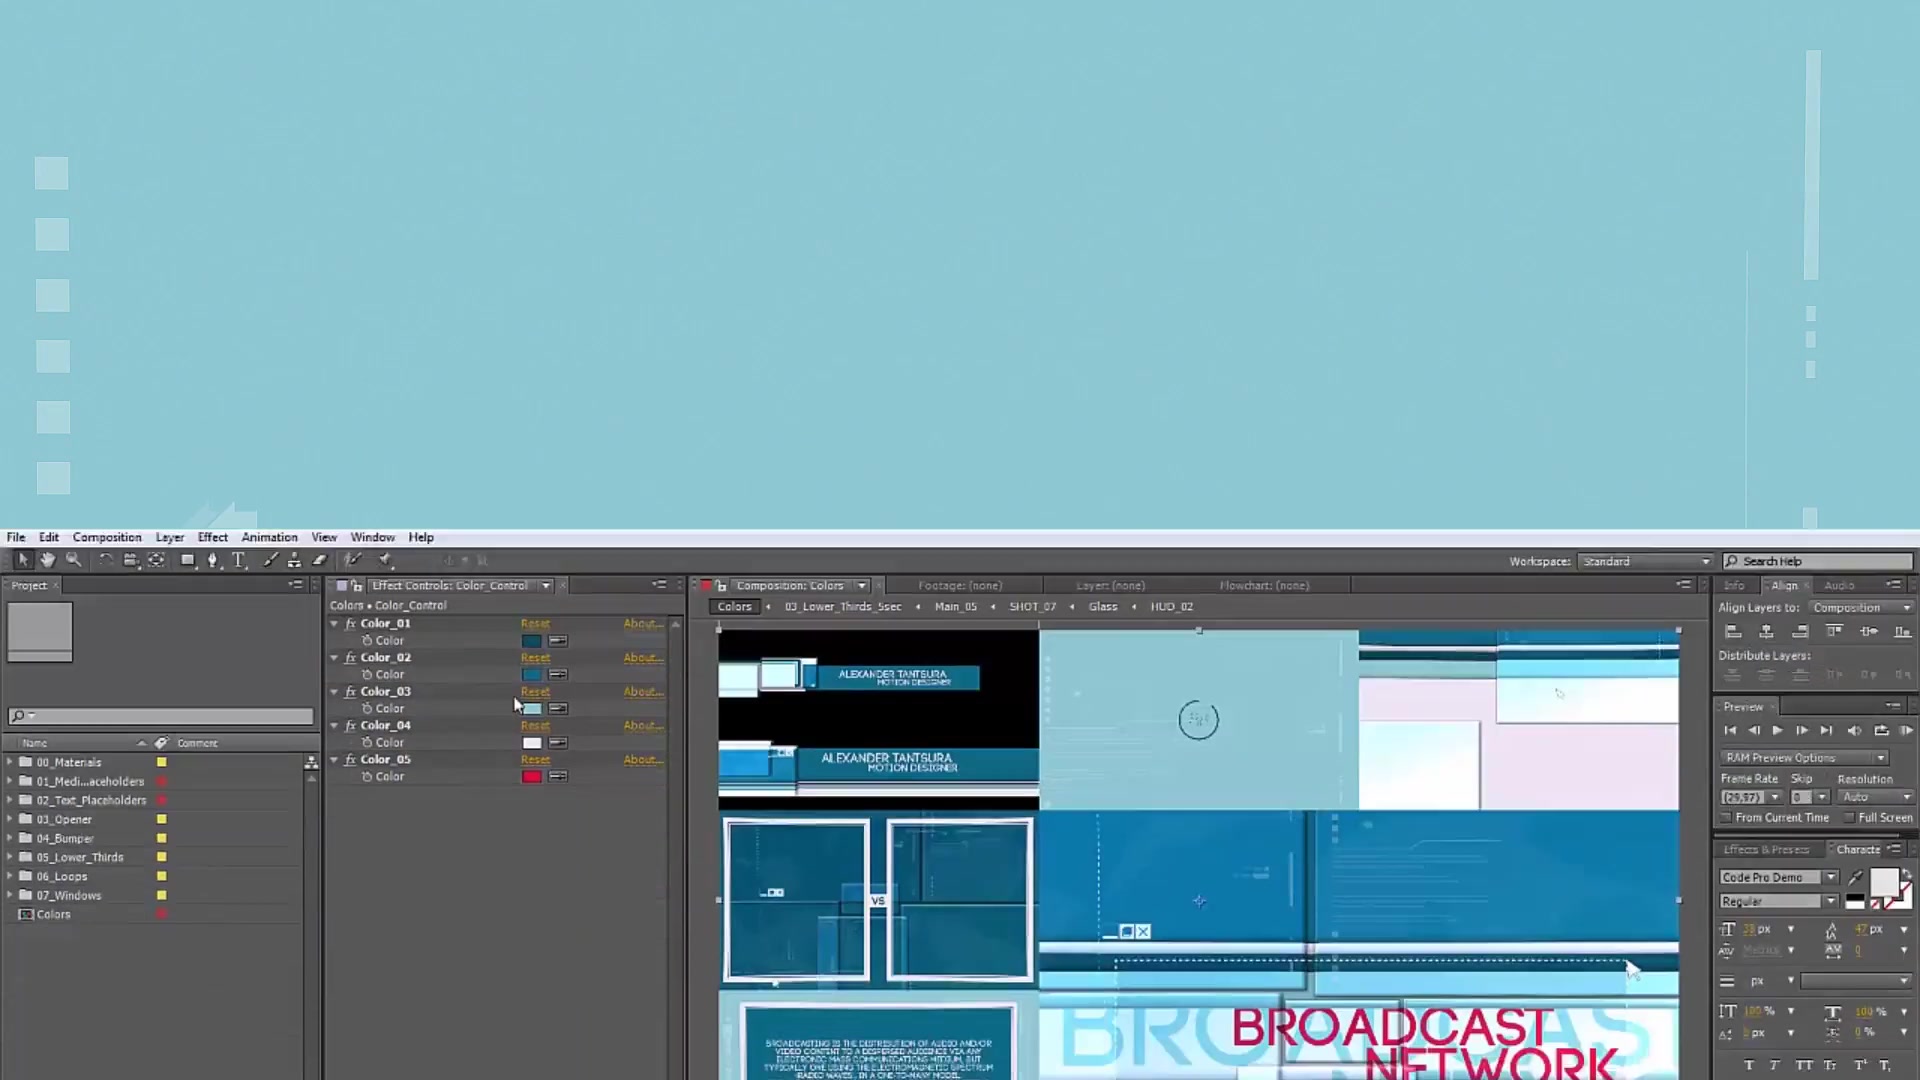Select the Pen tool

[x=212, y=561]
